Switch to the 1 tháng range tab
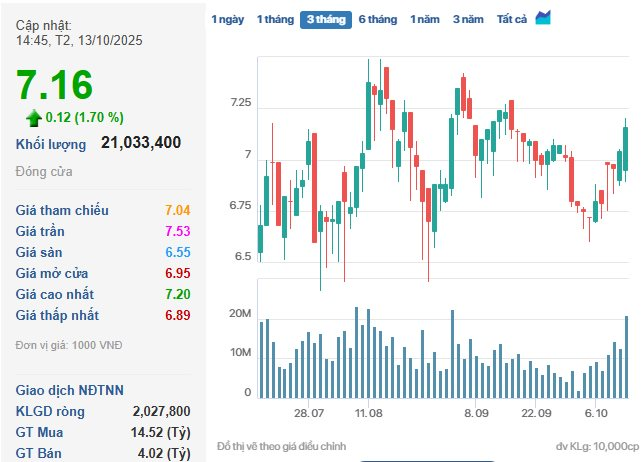The image size is (643, 462). click(275, 20)
